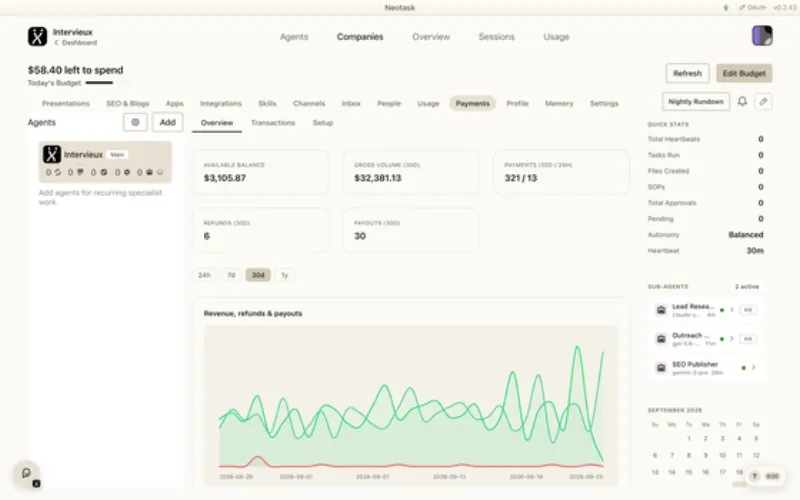Click the Kill button for Lead Resea...
Viewport: 800px width, 500px height.
748,310
